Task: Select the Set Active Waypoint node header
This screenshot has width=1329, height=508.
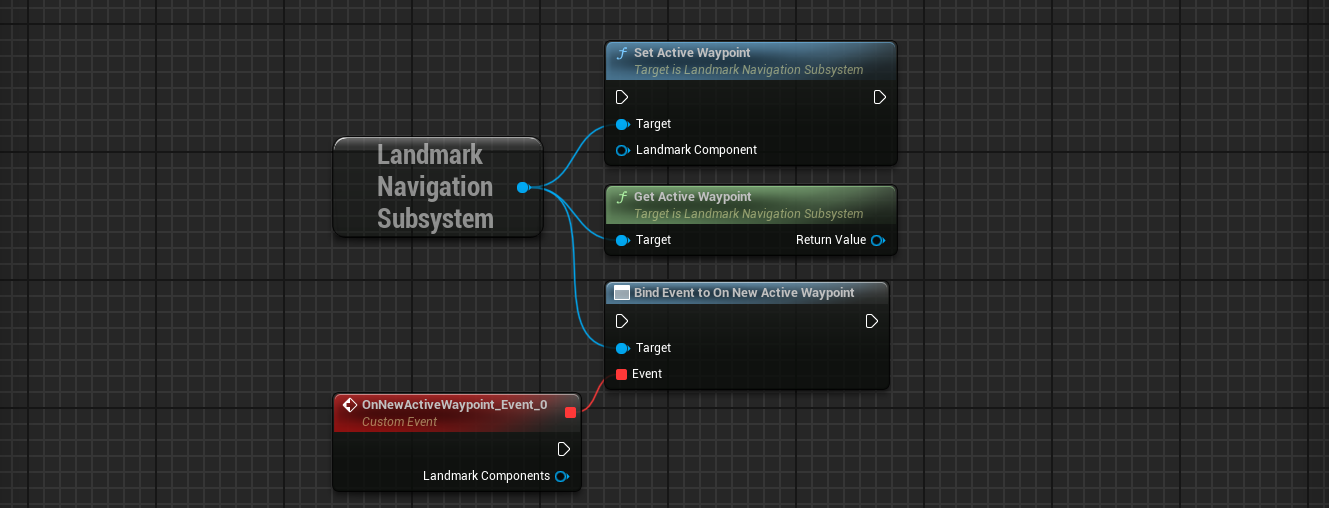Action: point(751,61)
